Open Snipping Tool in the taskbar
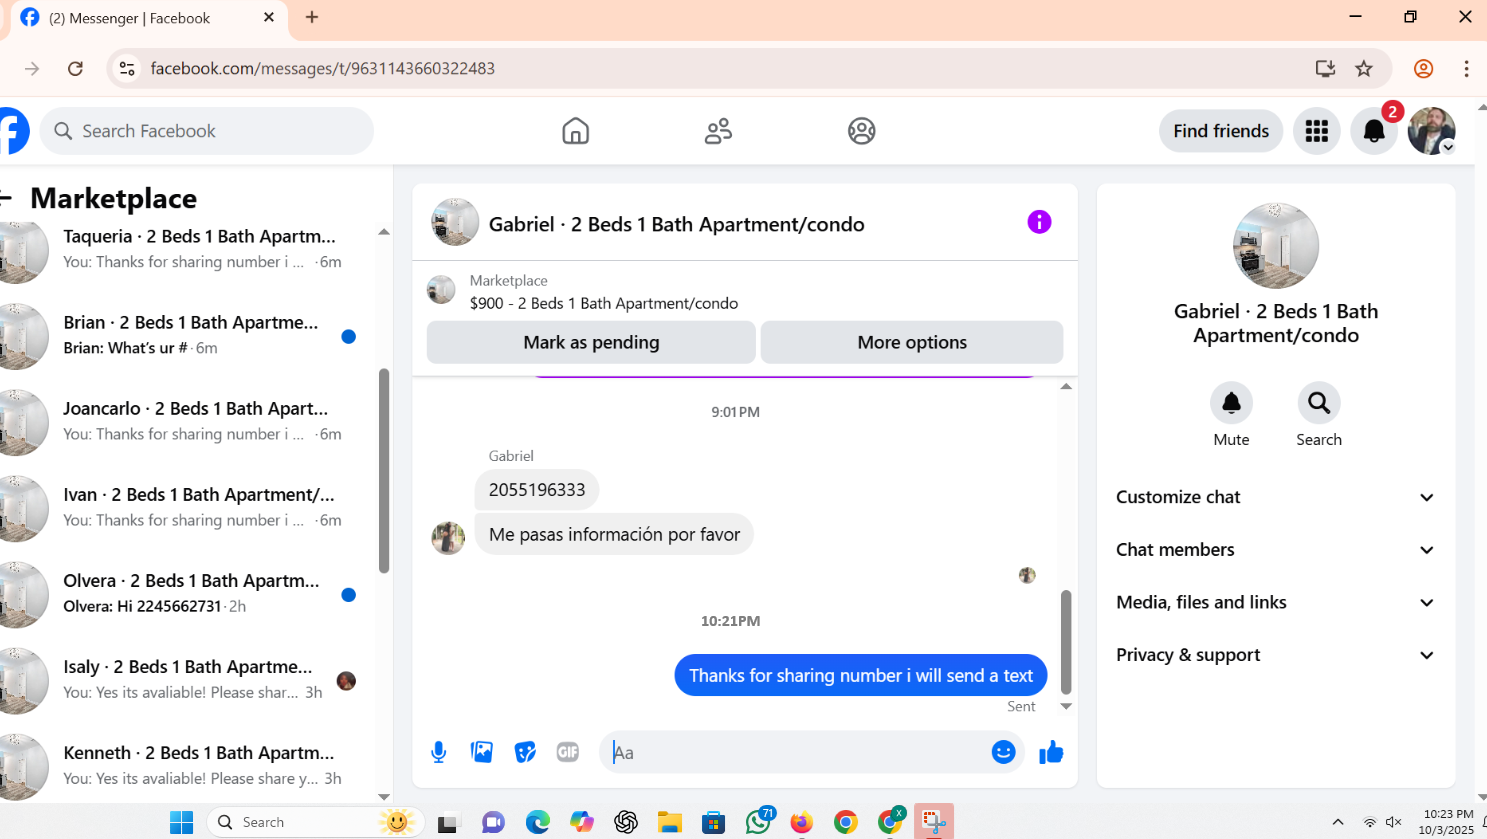Screen dimensions: 1487x839 pyautogui.click(x=933, y=822)
